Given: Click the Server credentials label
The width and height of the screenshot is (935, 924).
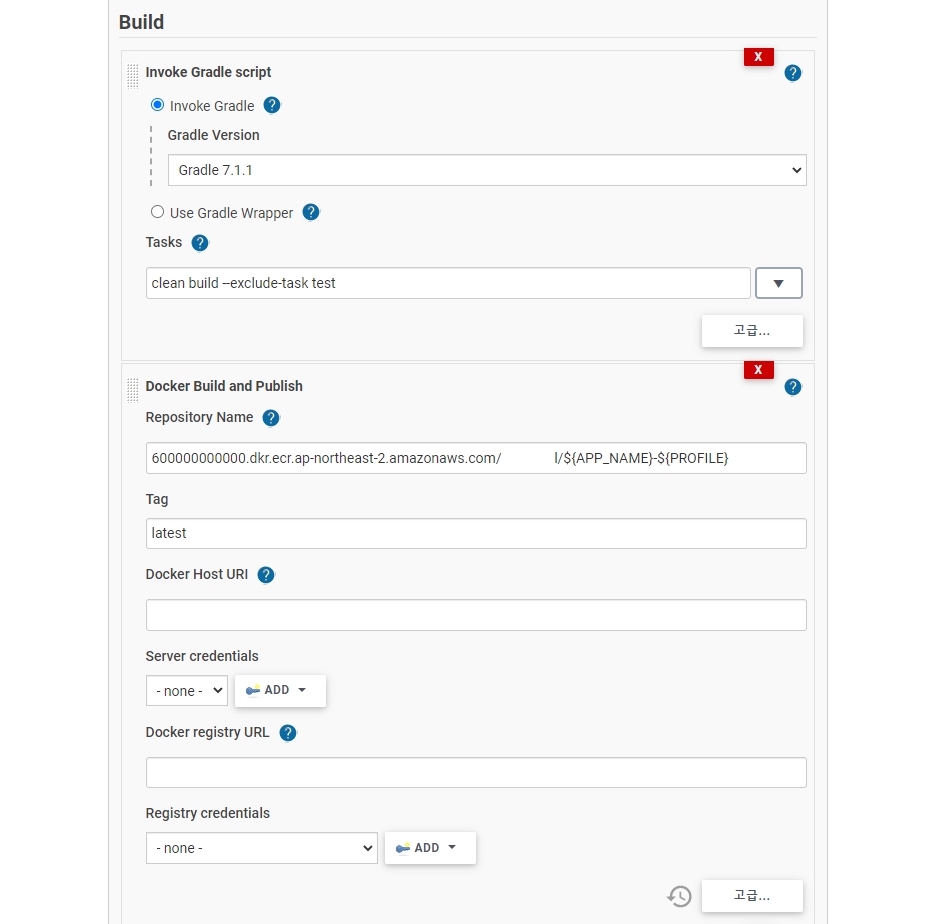Looking at the screenshot, I should [x=202, y=656].
